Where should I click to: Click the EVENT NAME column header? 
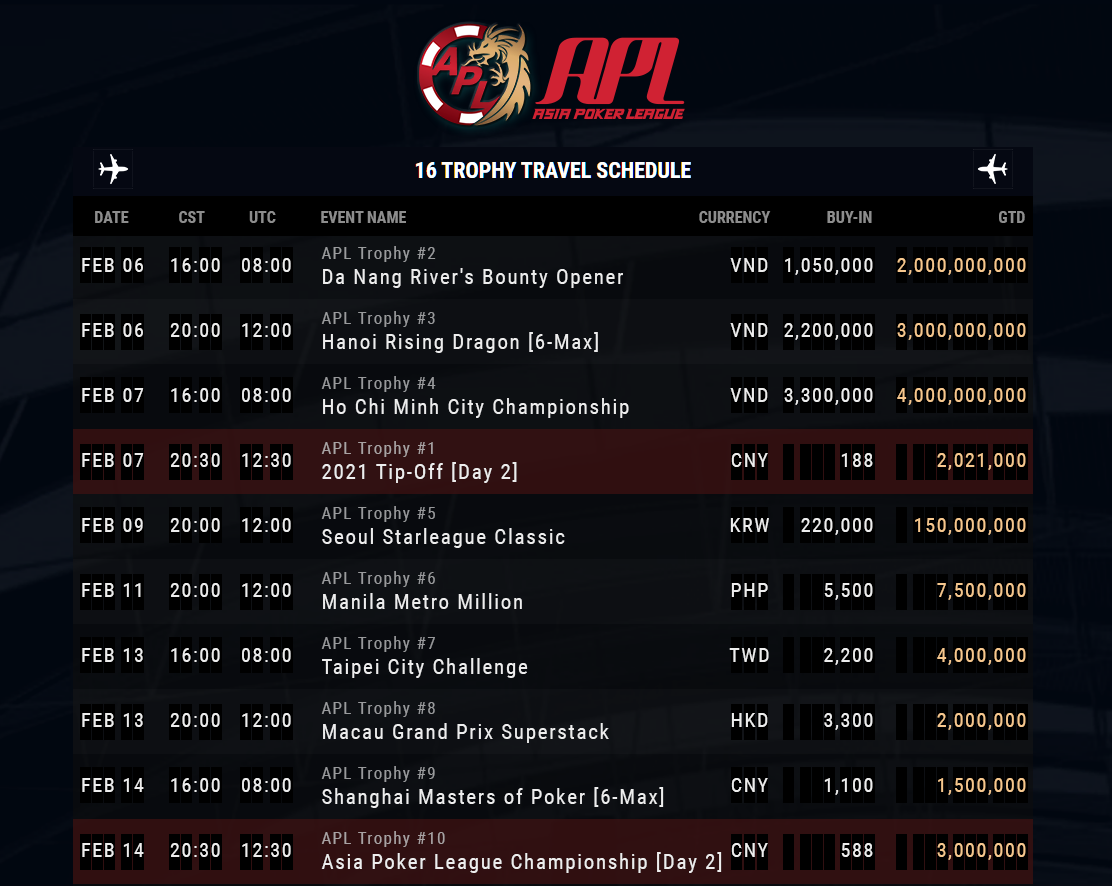click(x=363, y=217)
